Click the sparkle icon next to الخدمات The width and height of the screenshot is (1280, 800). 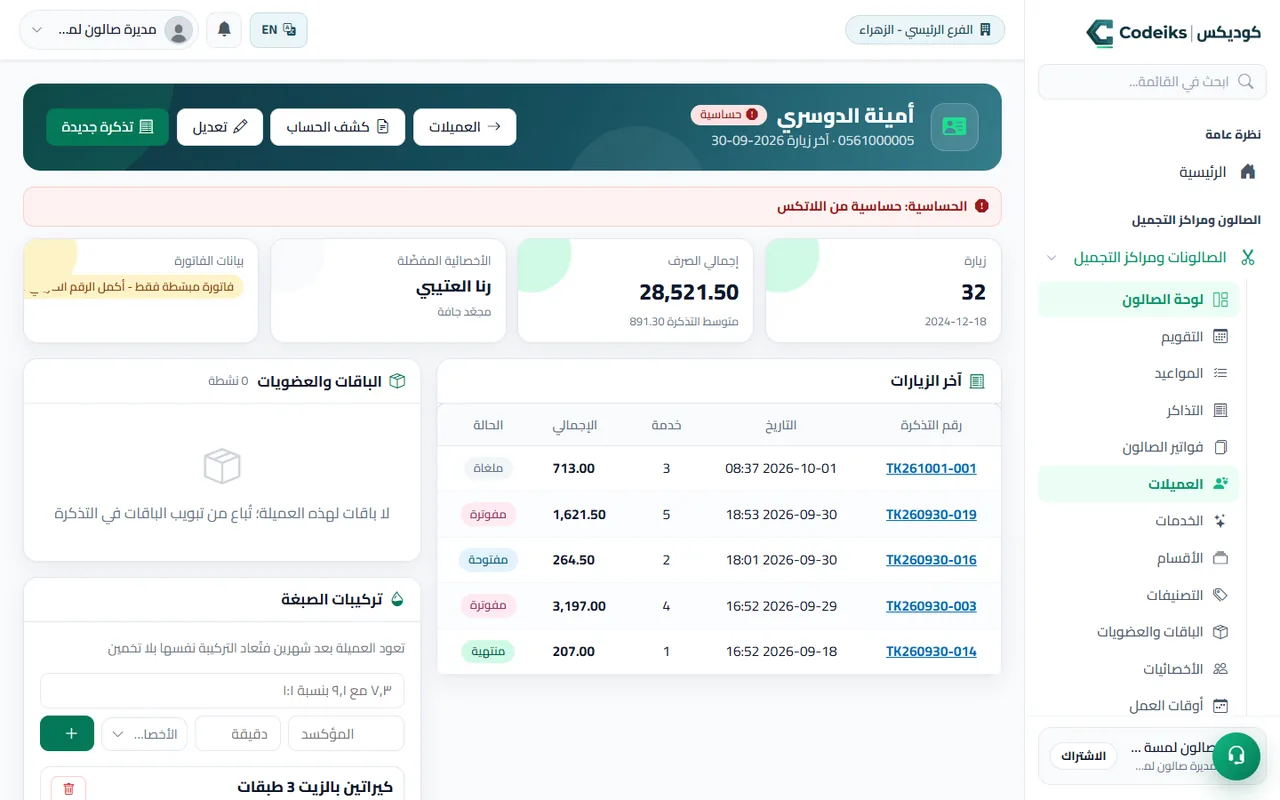point(1220,521)
